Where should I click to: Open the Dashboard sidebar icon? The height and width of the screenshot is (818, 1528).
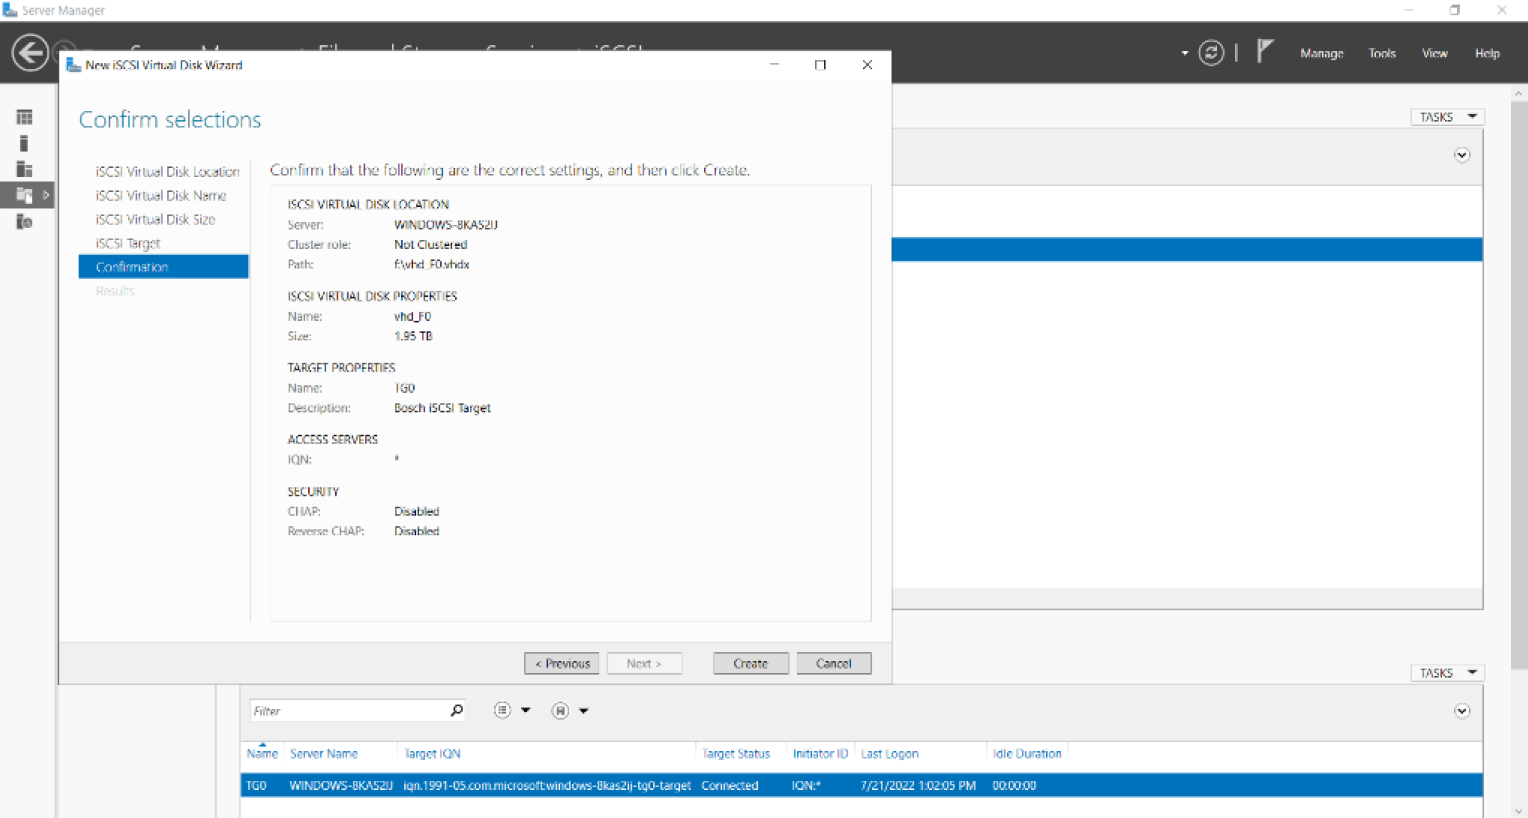click(24, 118)
